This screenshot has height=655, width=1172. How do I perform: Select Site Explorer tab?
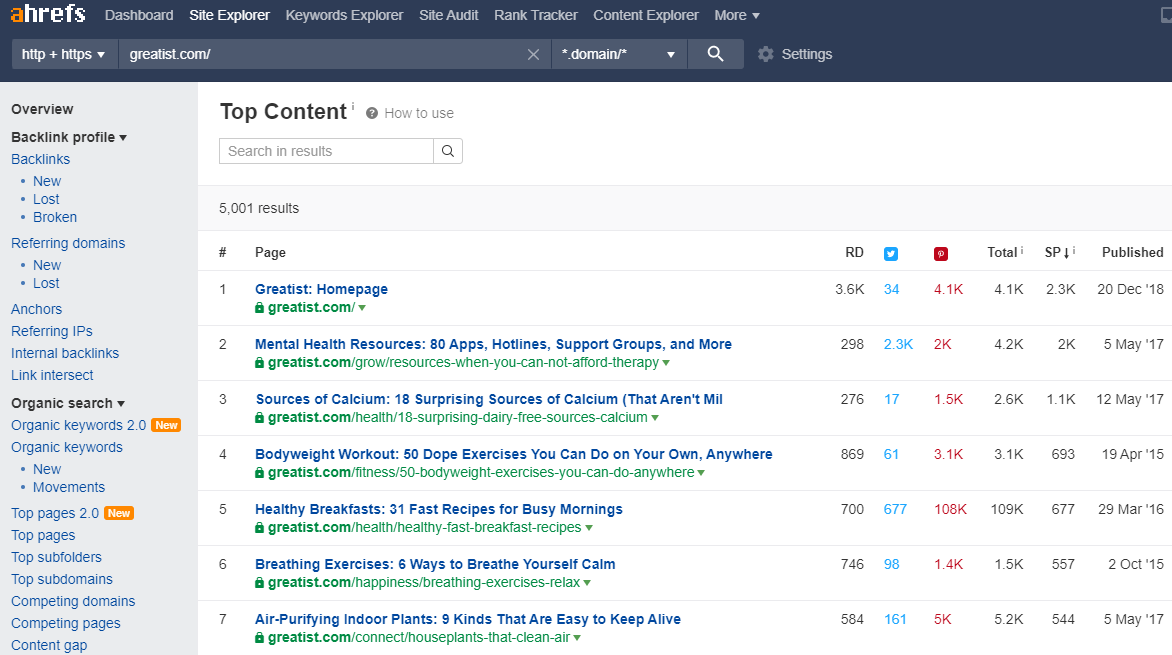229,15
